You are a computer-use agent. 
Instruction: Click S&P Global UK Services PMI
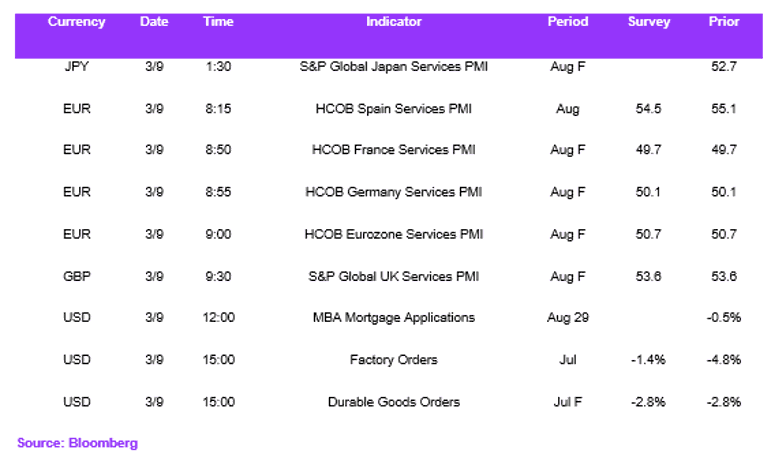pyautogui.click(x=393, y=276)
